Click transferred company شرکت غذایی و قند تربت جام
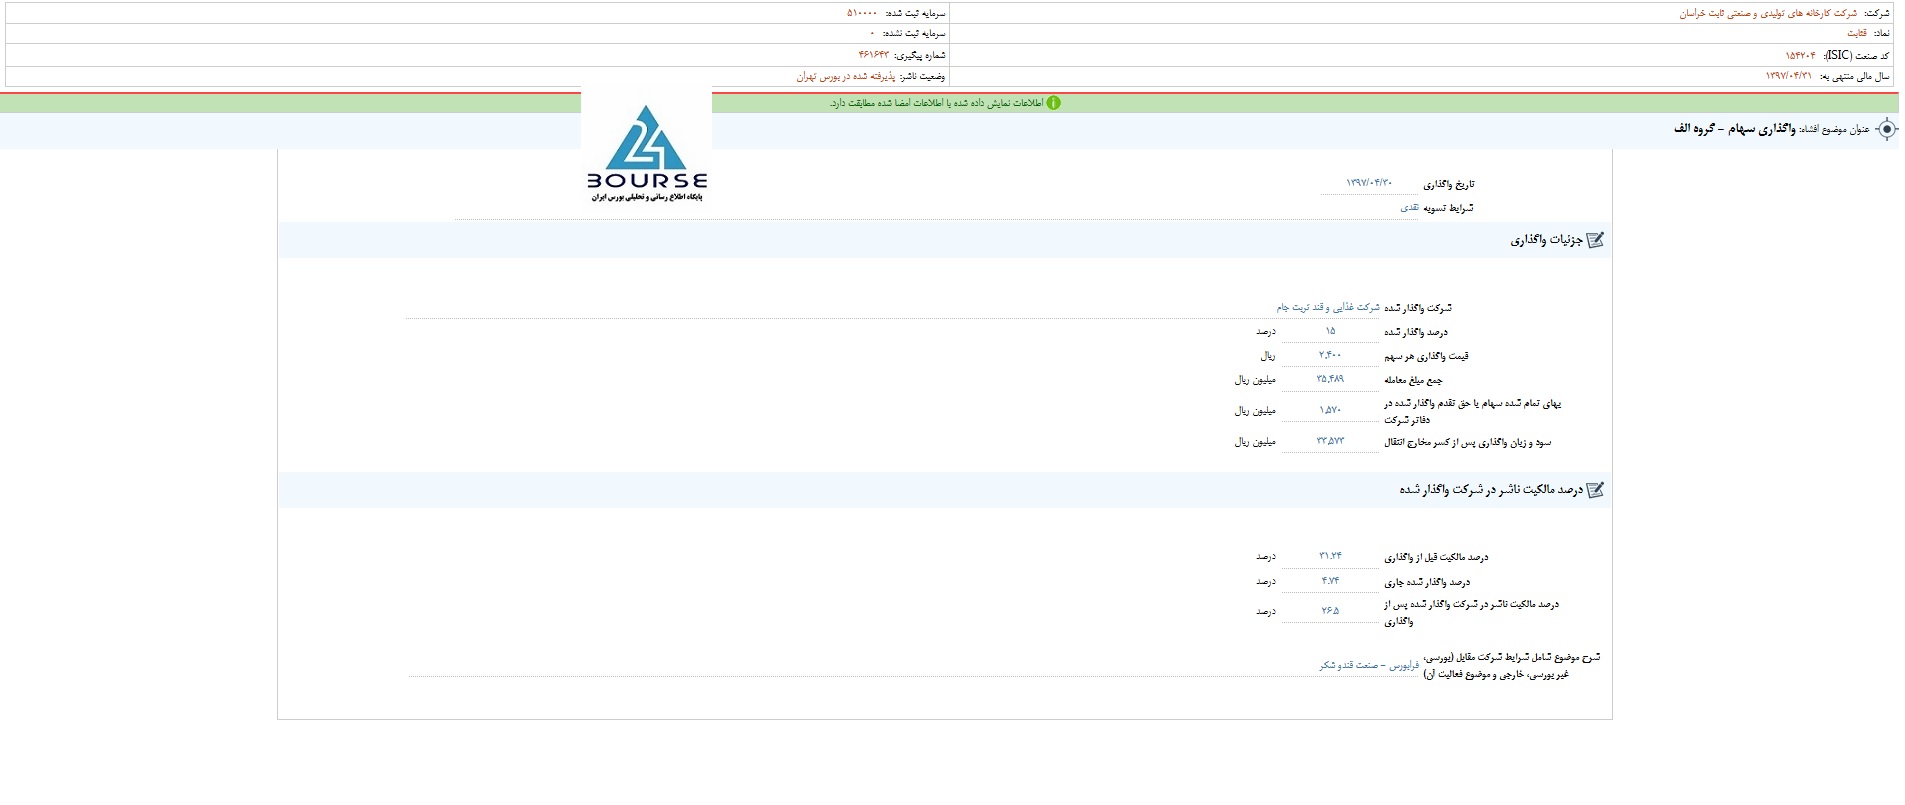Image resolution: width=1905 pixels, height=805 pixels. tap(1327, 308)
